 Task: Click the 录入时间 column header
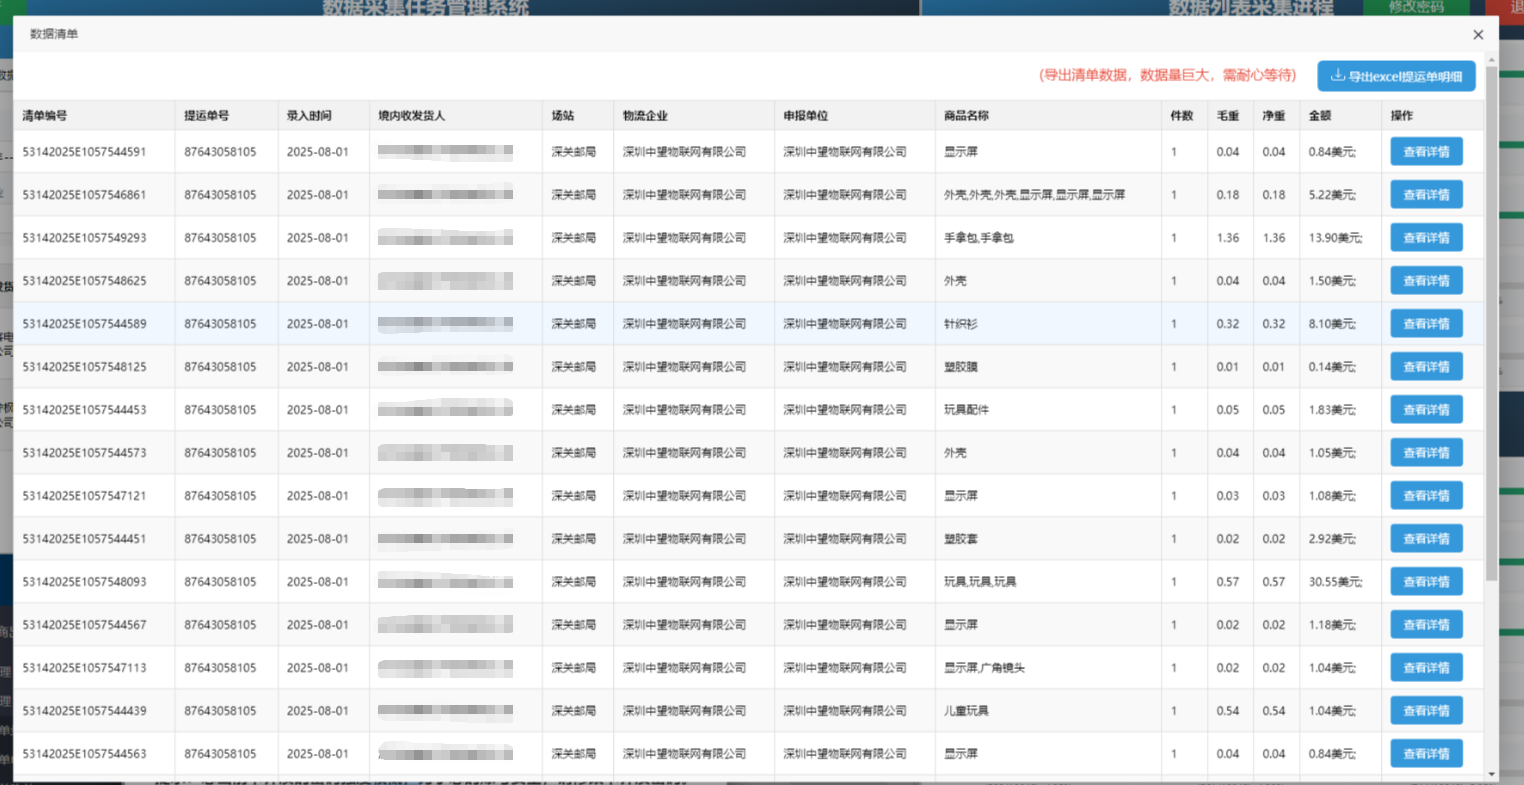click(x=309, y=116)
